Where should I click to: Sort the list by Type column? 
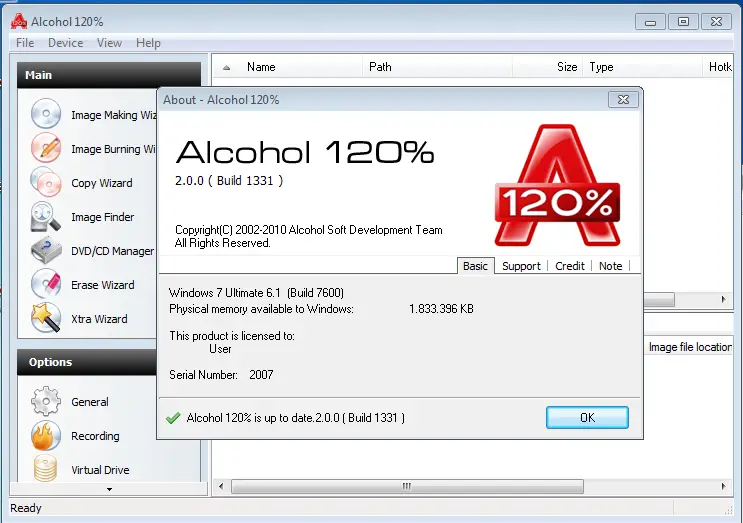643,67
